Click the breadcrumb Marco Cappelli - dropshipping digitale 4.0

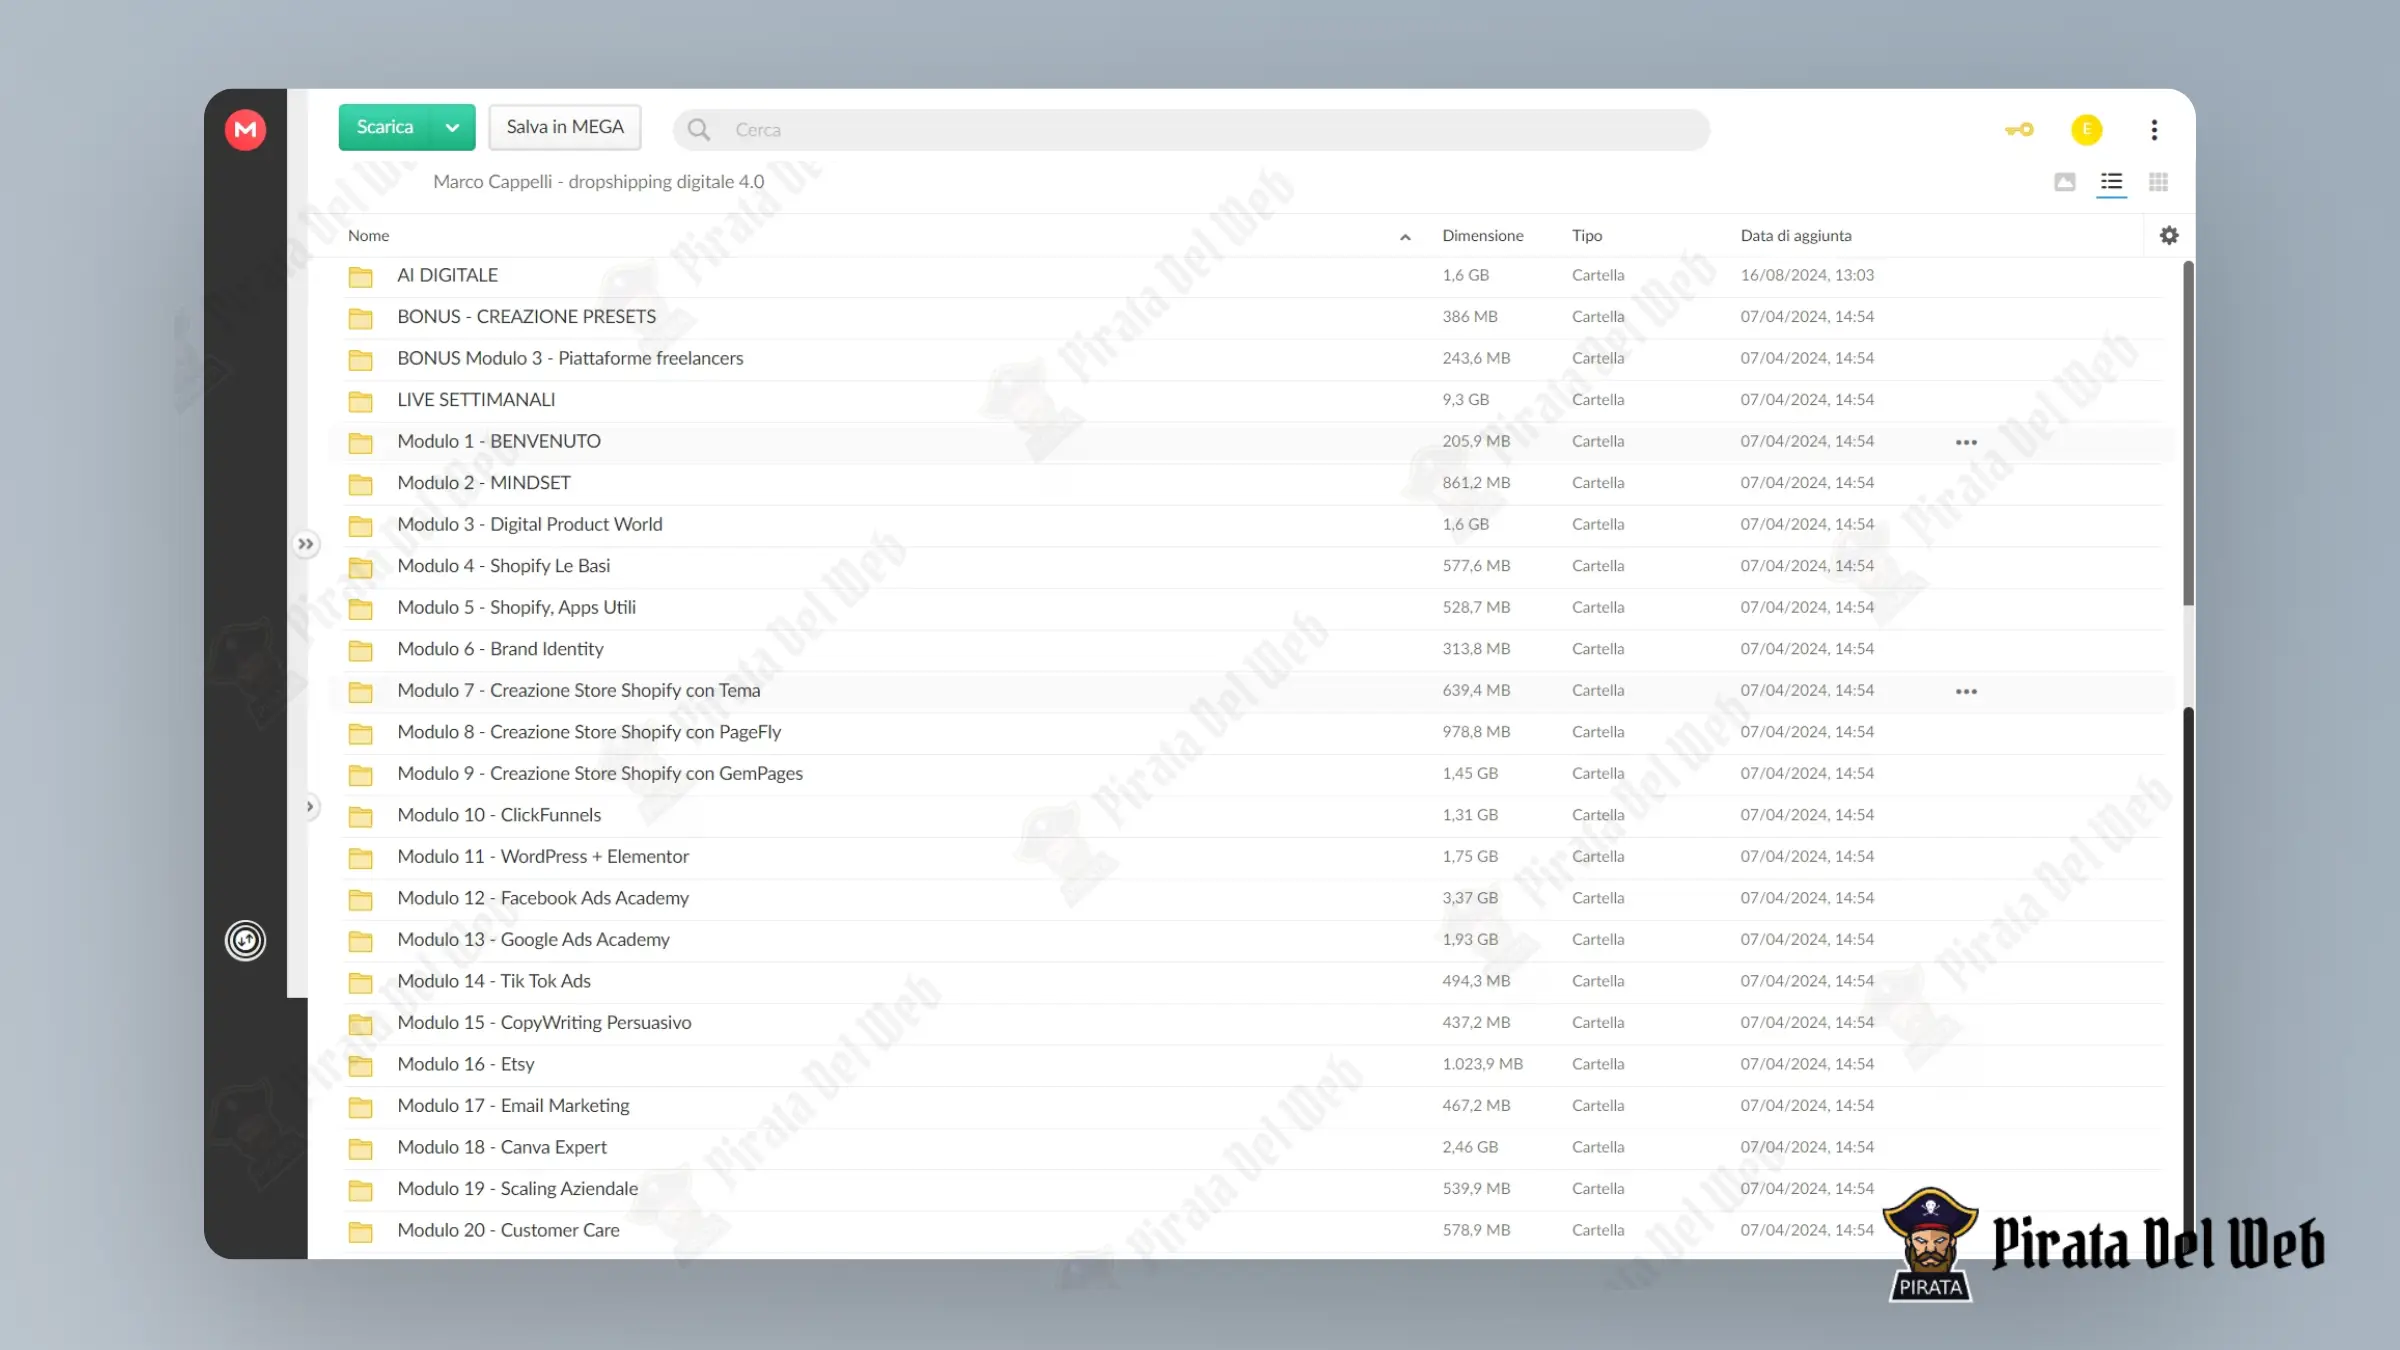pos(598,182)
